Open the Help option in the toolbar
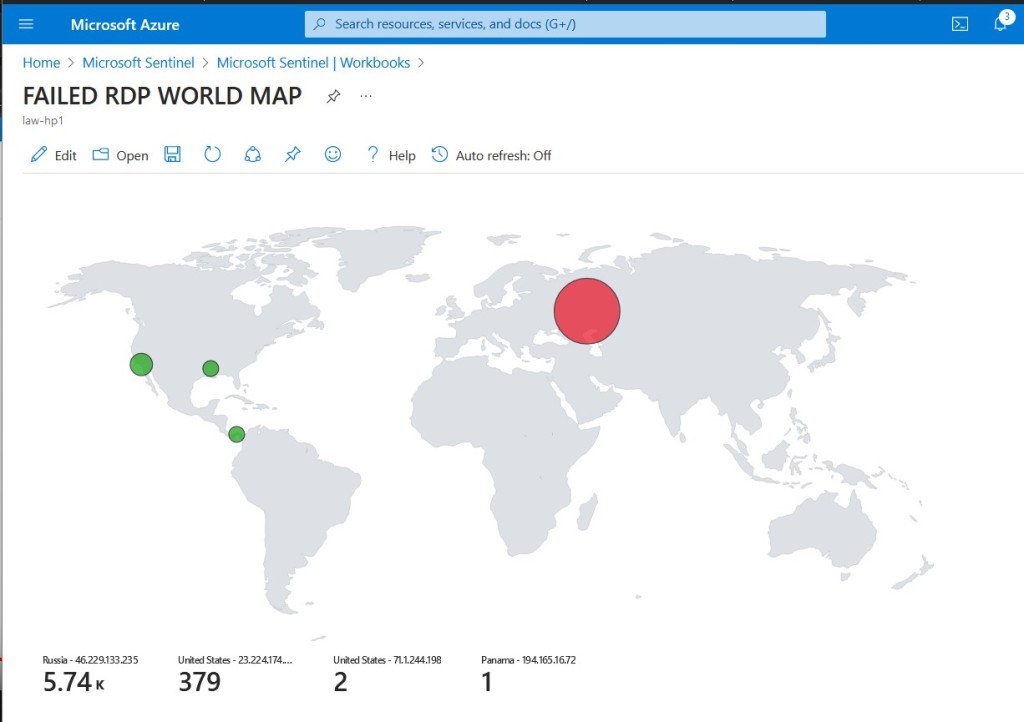Image resolution: width=1024 pixels, height=722 pixels. click(390, 155)
